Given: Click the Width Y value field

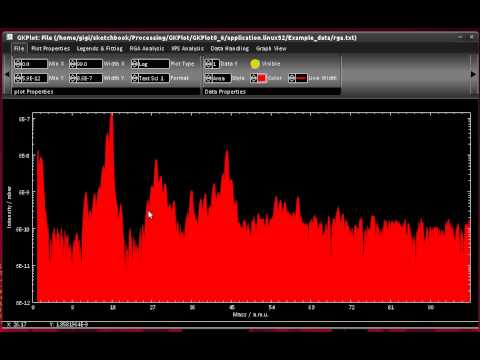Looking at the screenshot, I should [89, 78].
